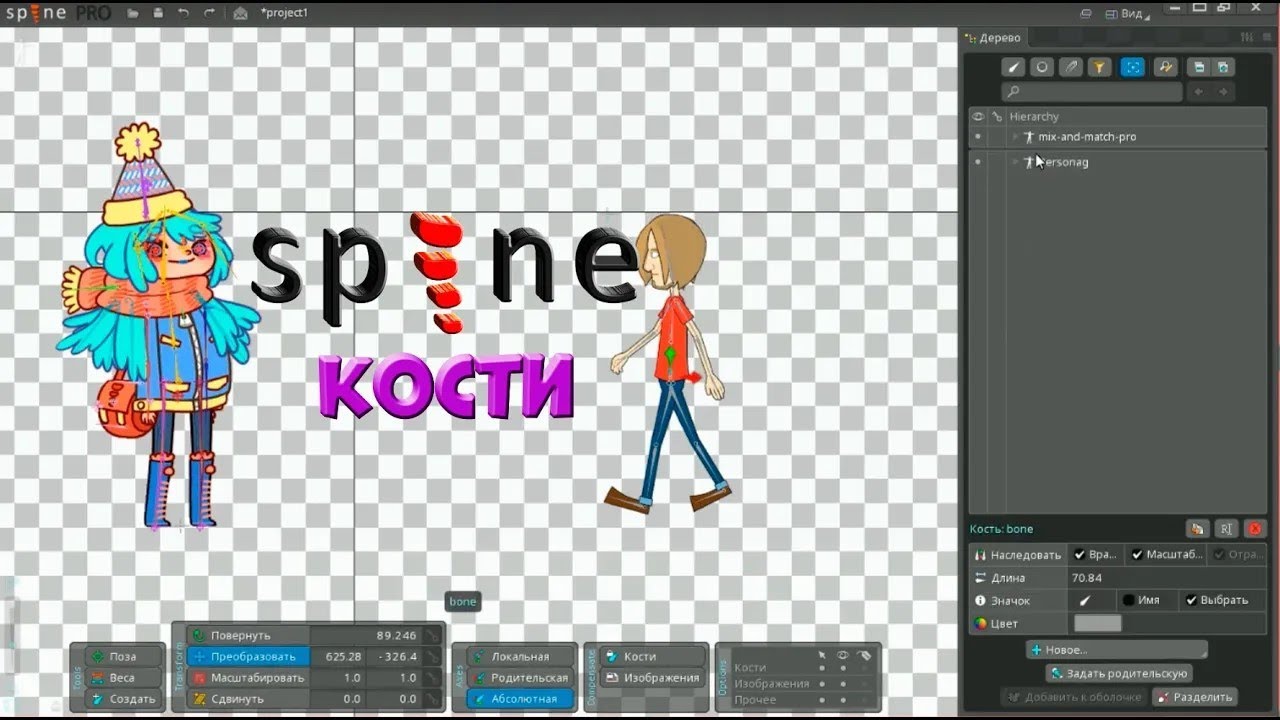Click the expand all tree icon

click(x=1223, y=67)
